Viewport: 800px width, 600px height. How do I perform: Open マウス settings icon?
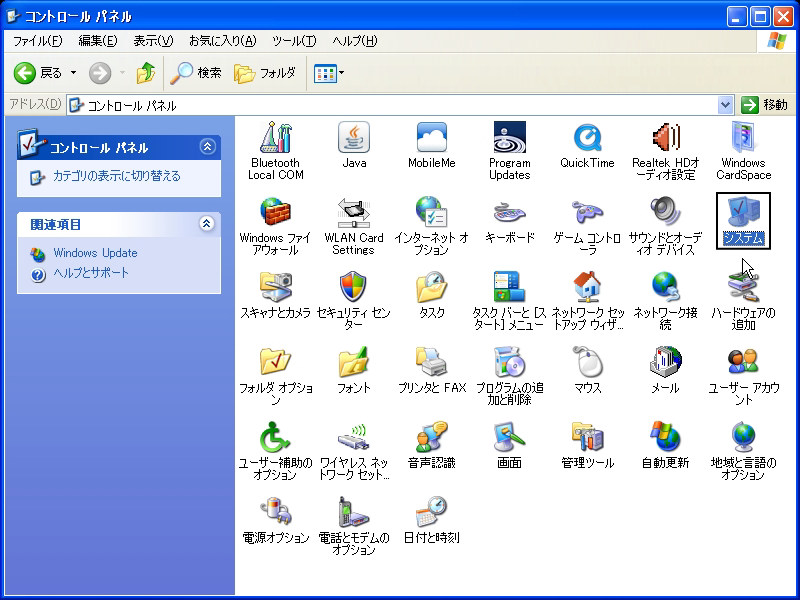pos(587,362)
